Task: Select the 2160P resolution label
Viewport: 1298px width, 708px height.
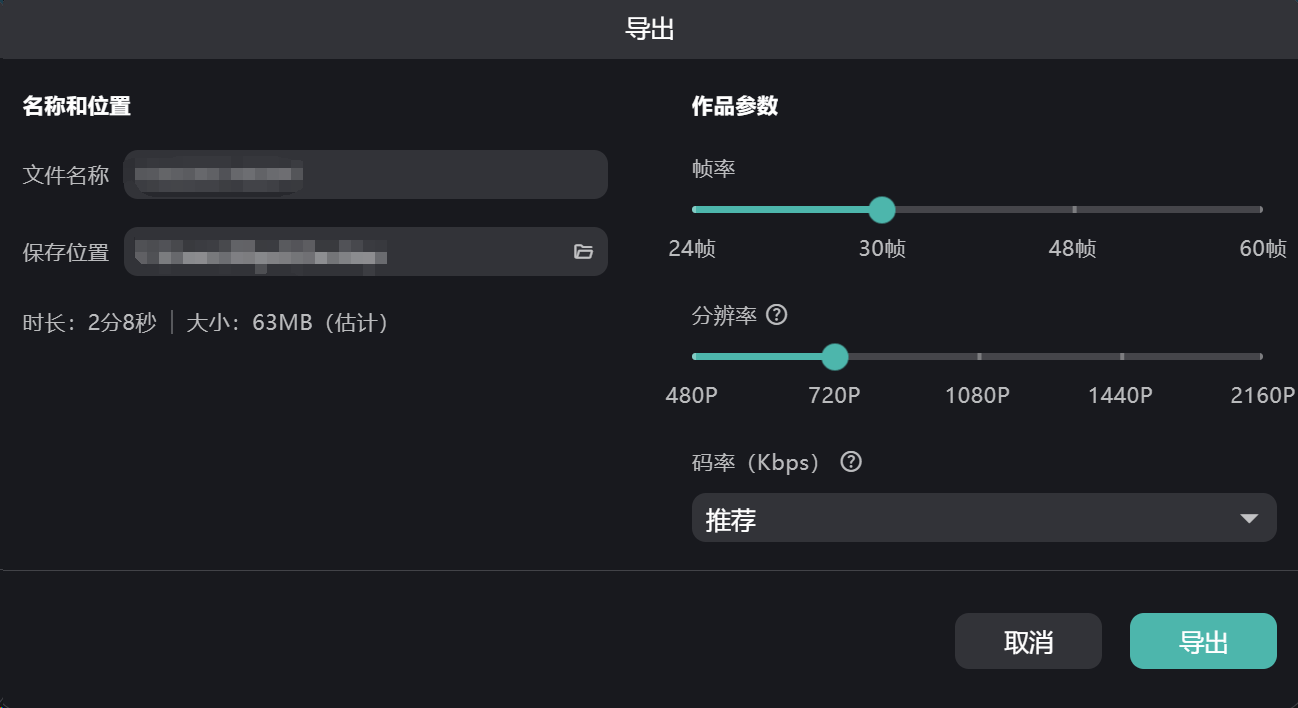Action: [1262, 396]
